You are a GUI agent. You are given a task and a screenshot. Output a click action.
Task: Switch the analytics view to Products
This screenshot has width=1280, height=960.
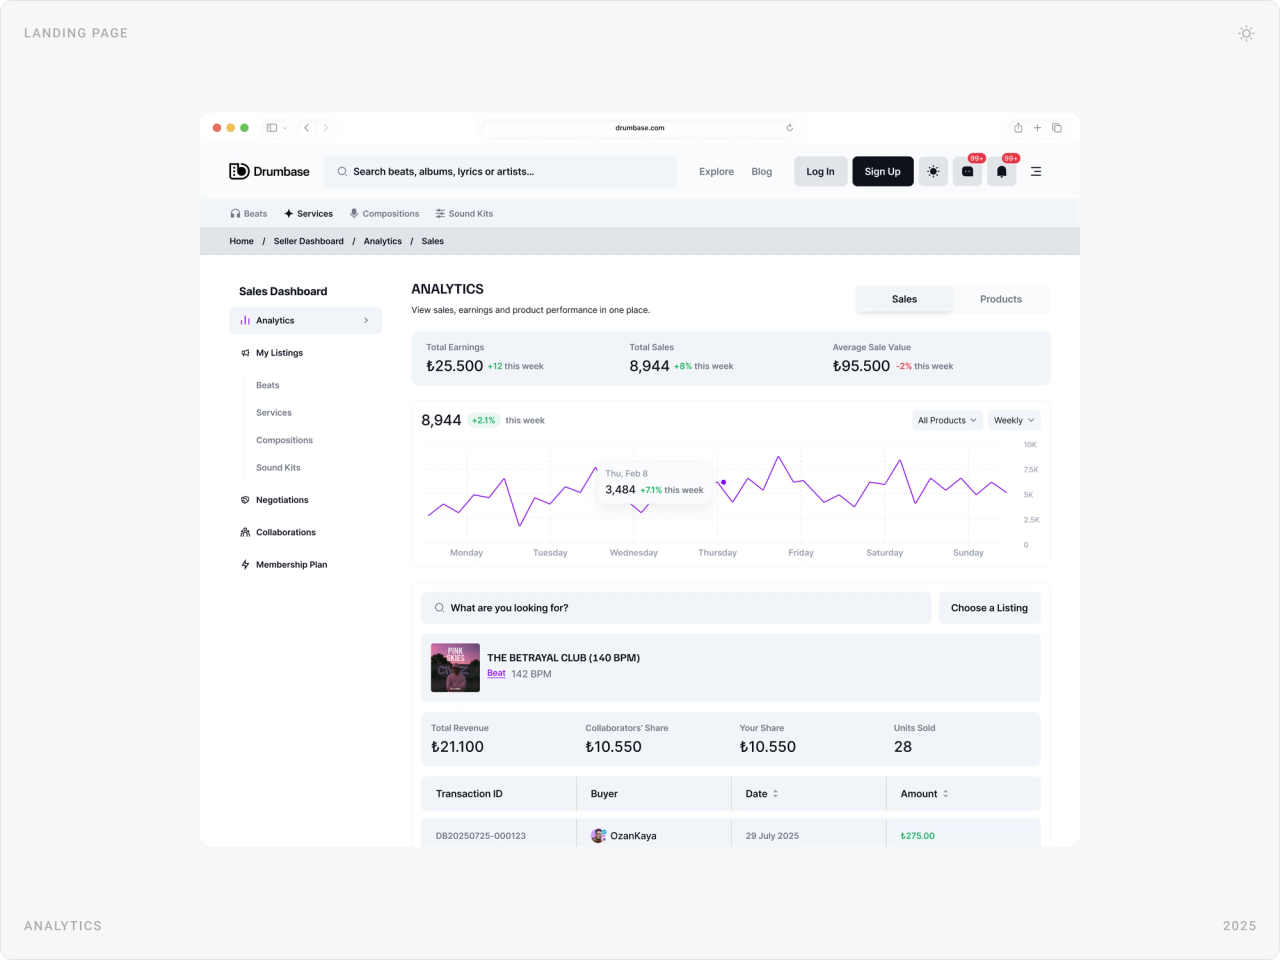(x=1001, y=299)
